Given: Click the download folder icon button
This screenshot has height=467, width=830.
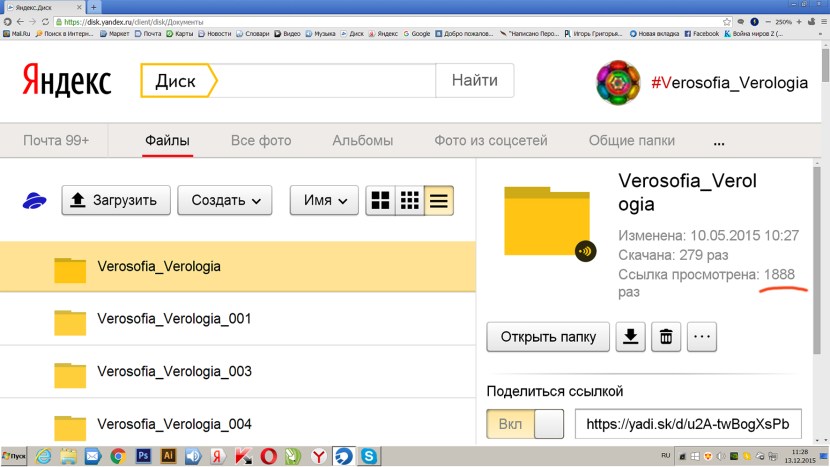Looking at the screenshot, I should pos(630,337).
